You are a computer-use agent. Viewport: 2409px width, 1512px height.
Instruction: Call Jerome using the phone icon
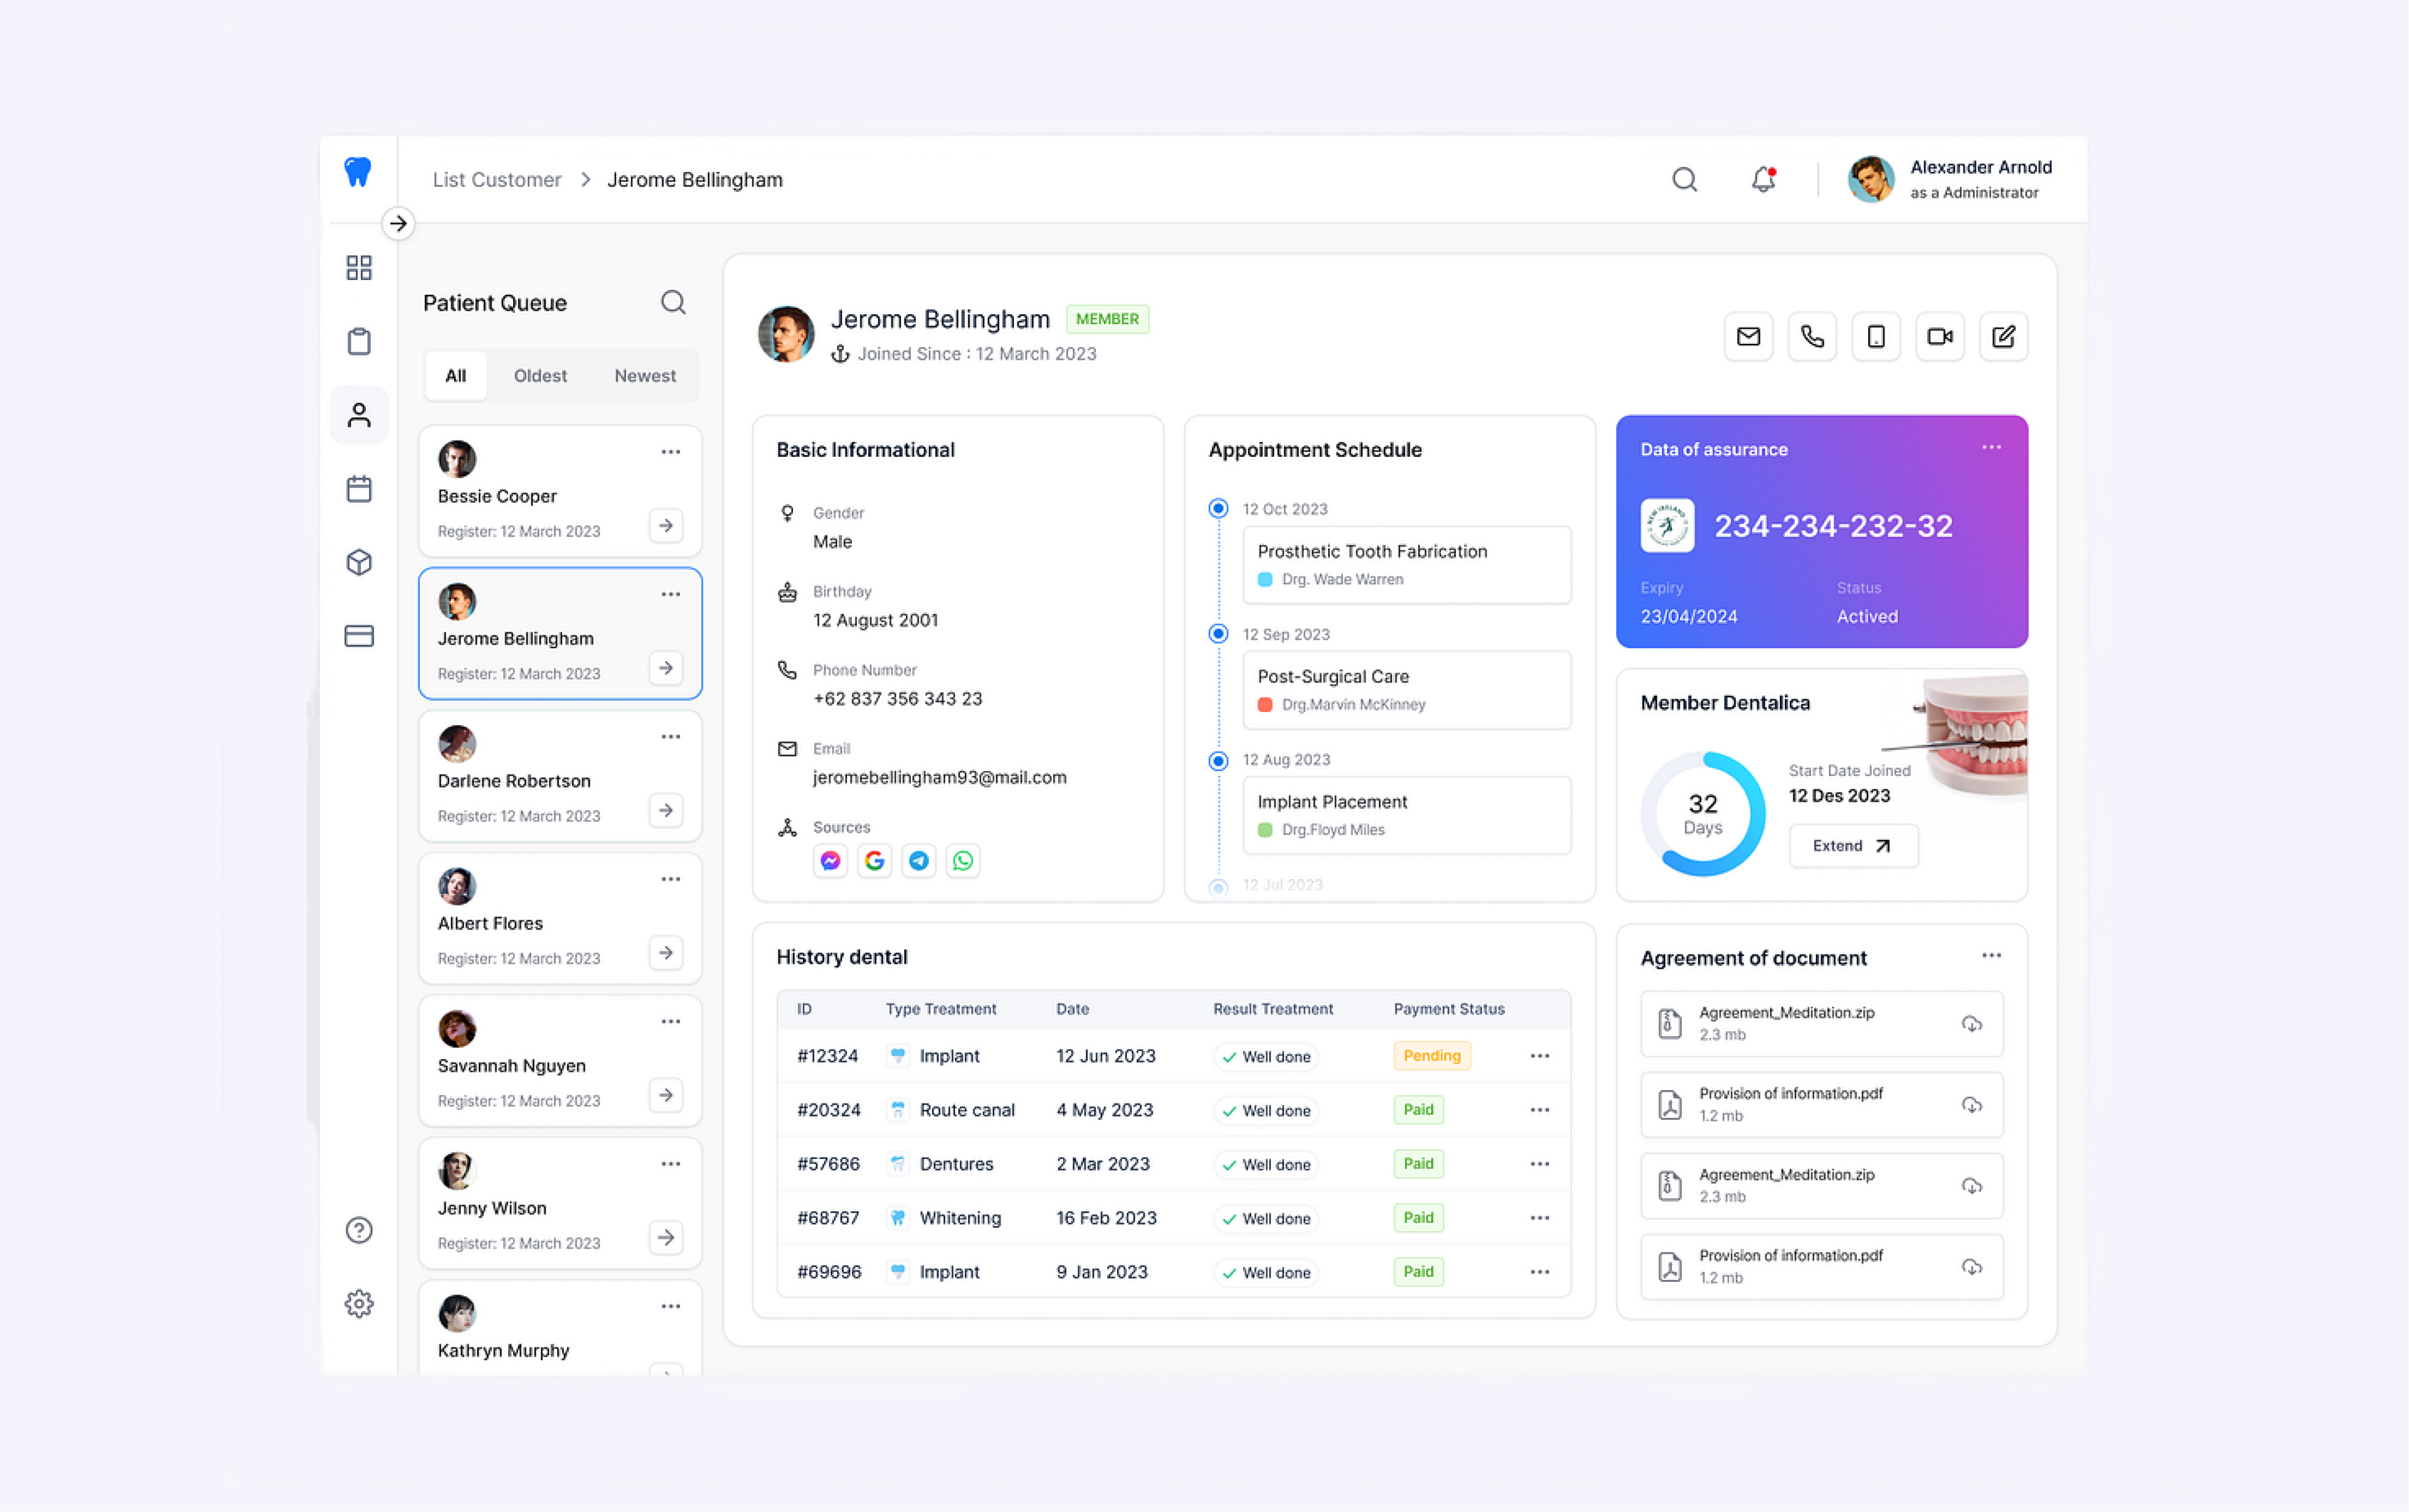(x=1812, y=337)
